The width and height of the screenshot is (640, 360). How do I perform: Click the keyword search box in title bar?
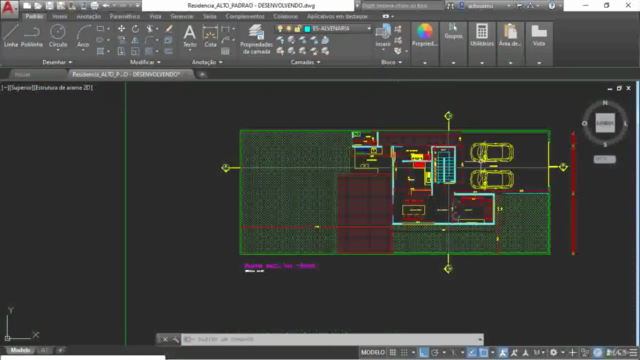pos(402,6)
